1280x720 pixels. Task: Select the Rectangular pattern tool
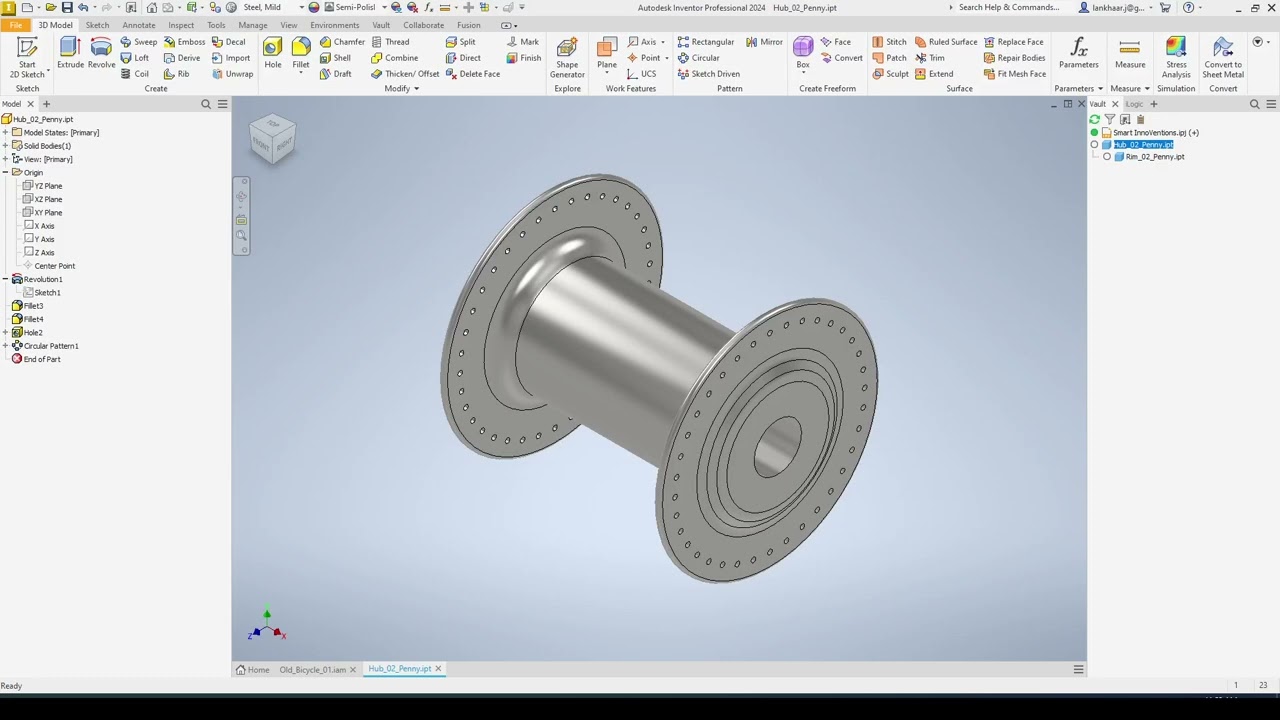click(x=705, y=42)
